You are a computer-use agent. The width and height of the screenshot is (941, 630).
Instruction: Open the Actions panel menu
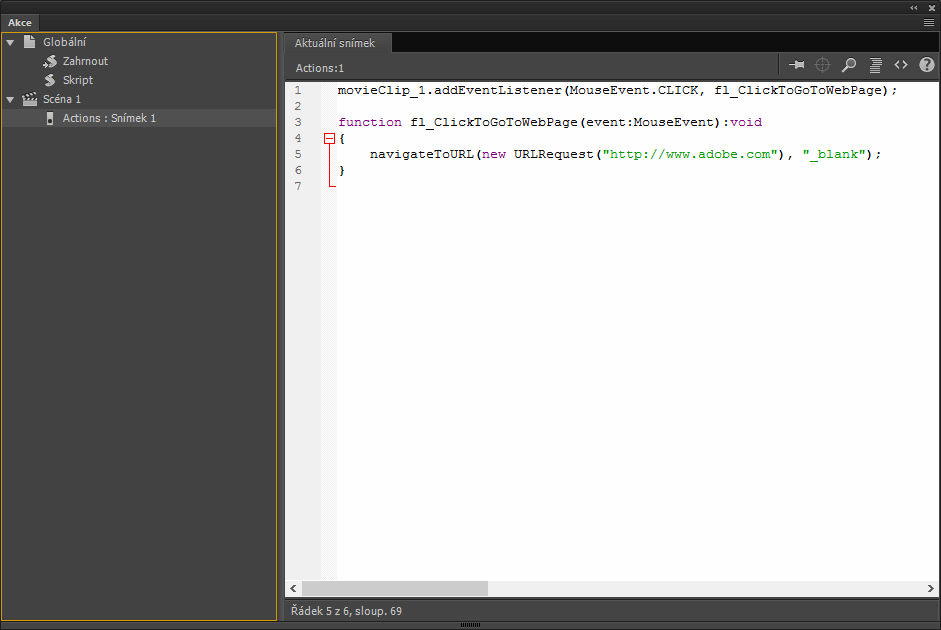pyautogui.click(x=928, y=22)
